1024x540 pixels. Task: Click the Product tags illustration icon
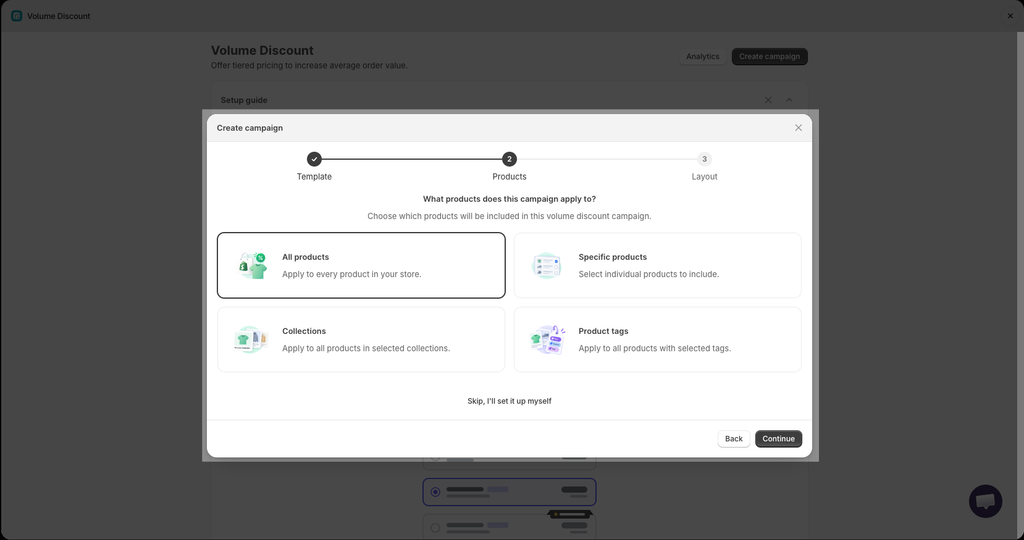[547, 340]
